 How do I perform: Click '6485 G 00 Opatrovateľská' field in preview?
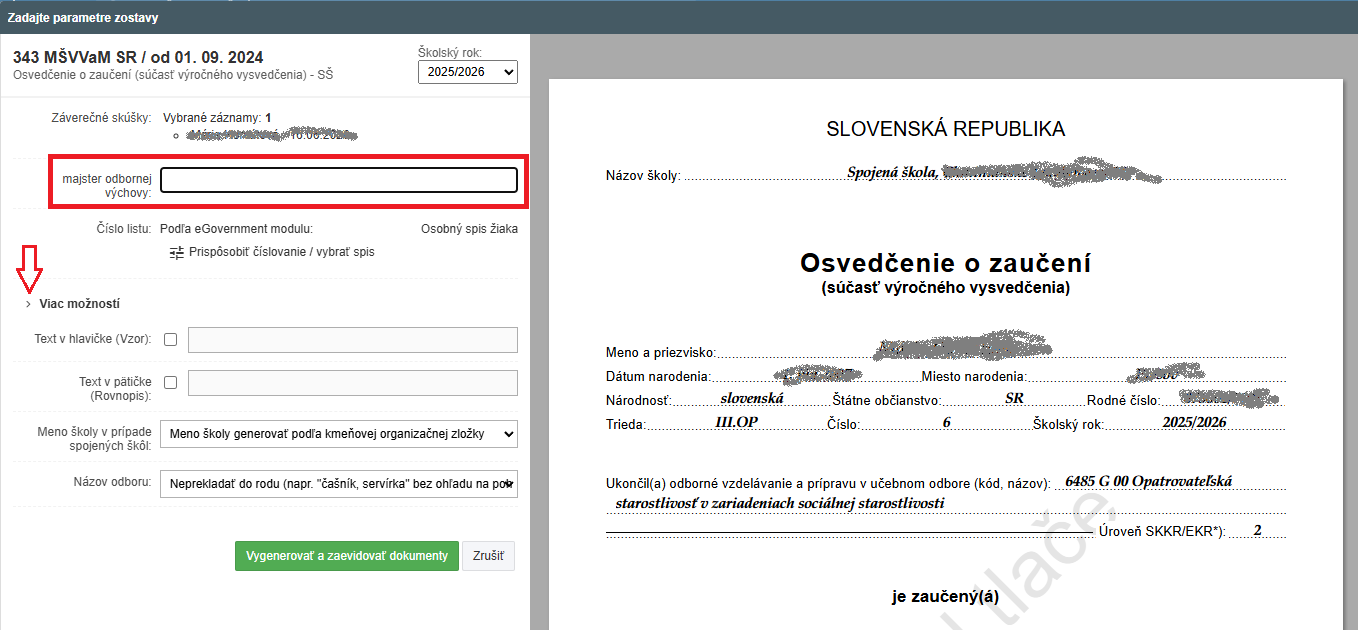[x=1149, y=481]
